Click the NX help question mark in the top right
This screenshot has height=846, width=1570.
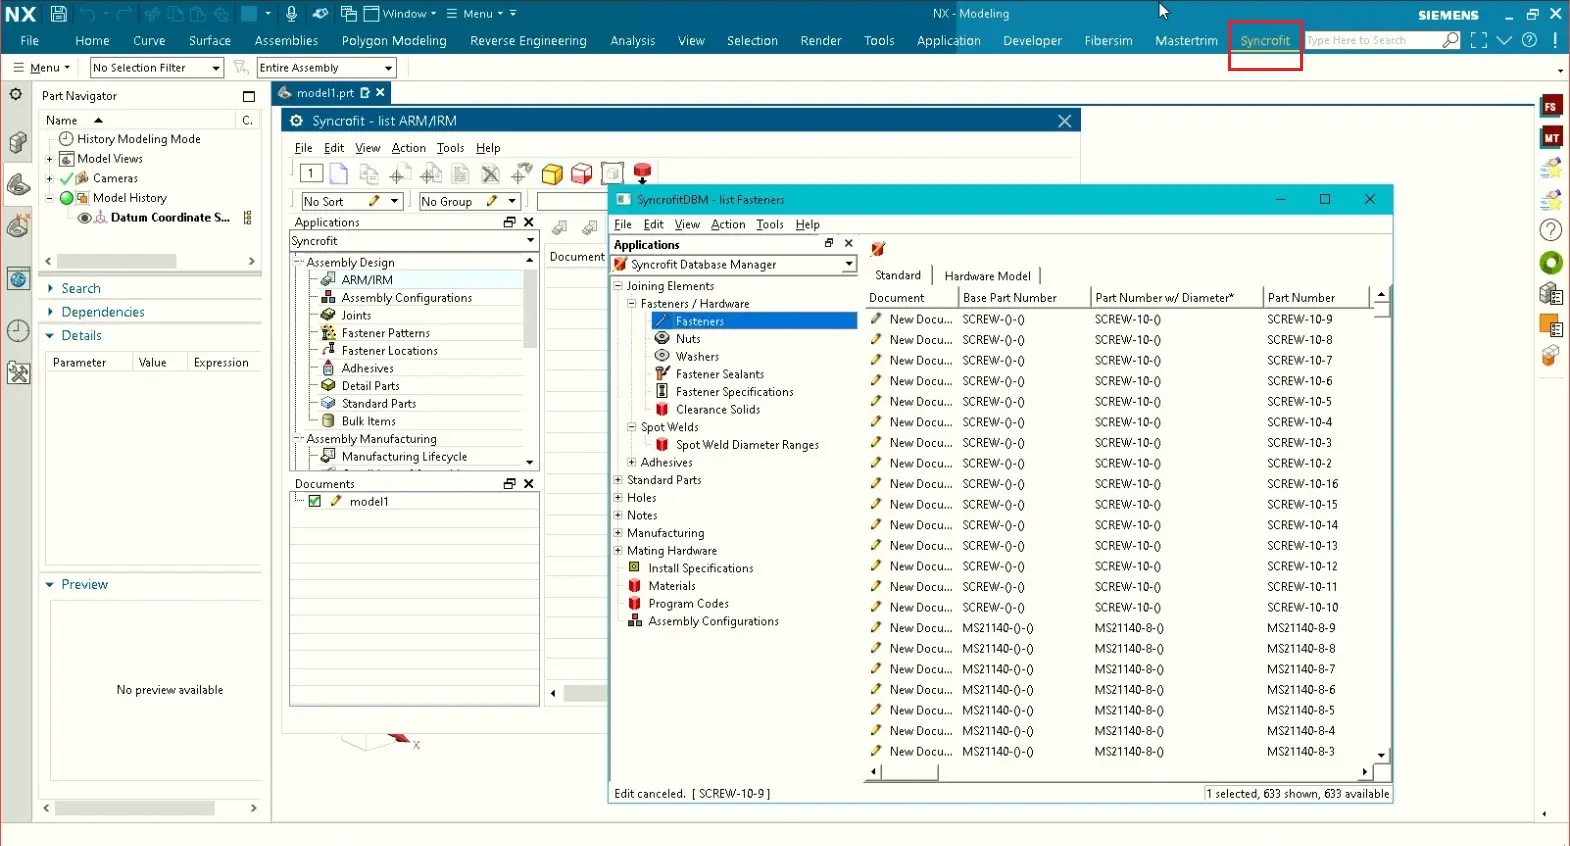tap(1529, 40)
